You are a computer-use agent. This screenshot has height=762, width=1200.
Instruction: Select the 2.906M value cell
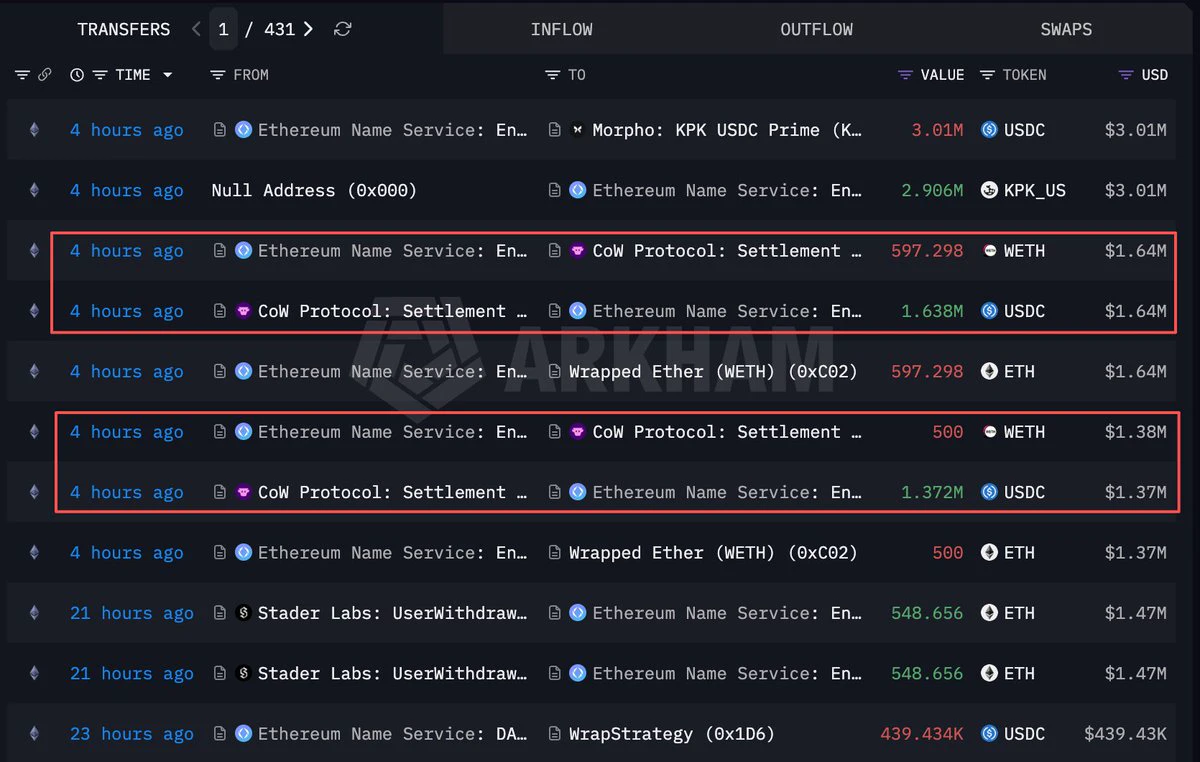pos(933,190)
